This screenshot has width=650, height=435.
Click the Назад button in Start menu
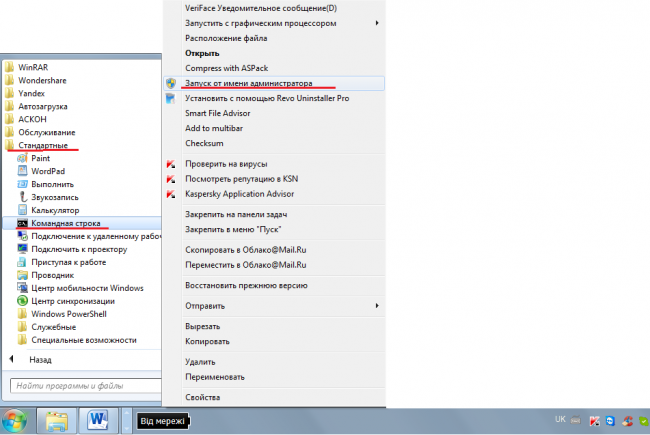pyautogui.click(x=40, y=358)
